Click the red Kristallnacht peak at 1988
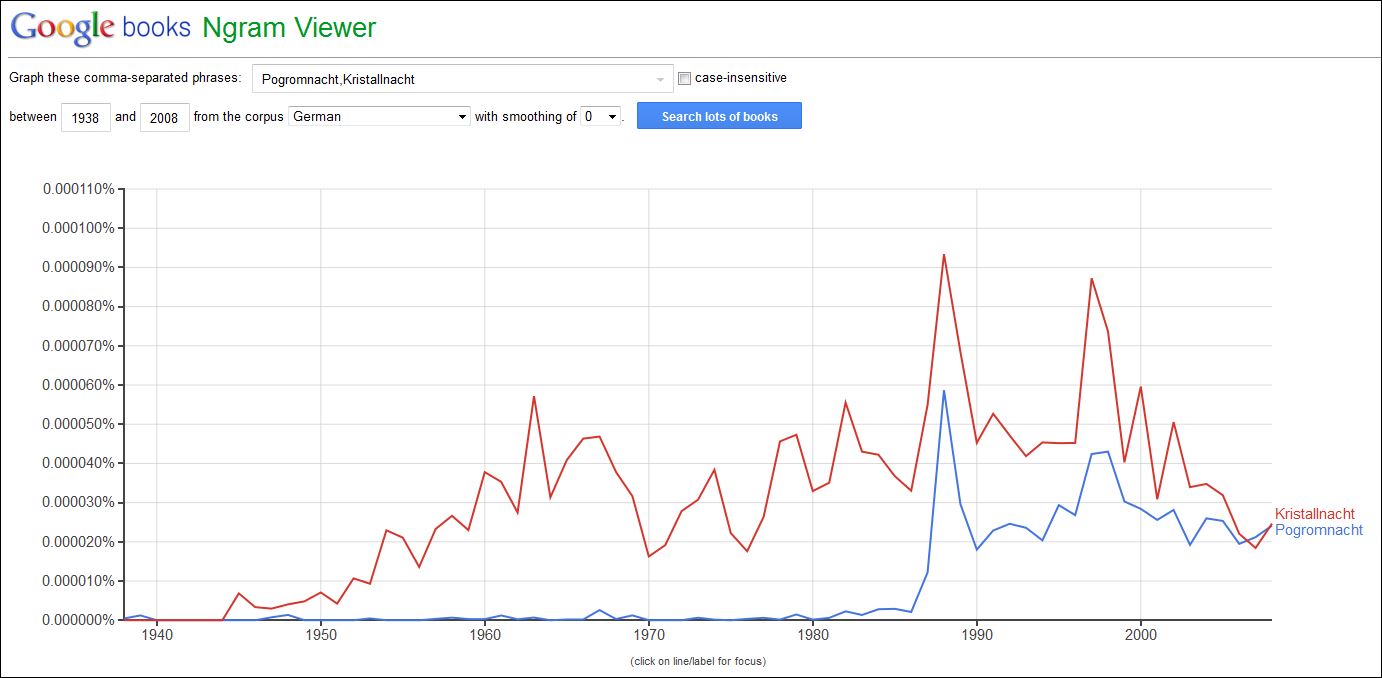 pos(944,254)
